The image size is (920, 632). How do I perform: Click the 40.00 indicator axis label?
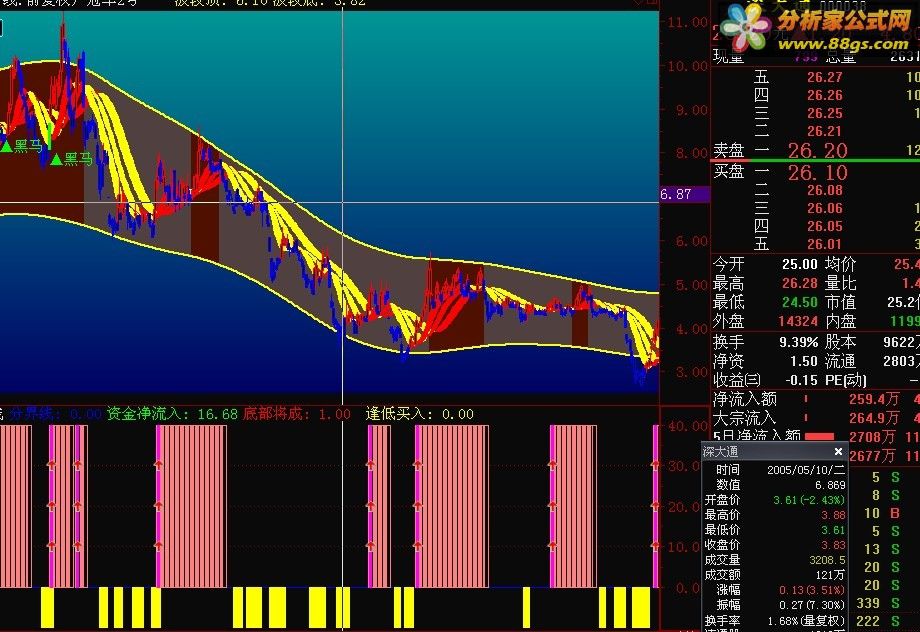coord(688,425)
